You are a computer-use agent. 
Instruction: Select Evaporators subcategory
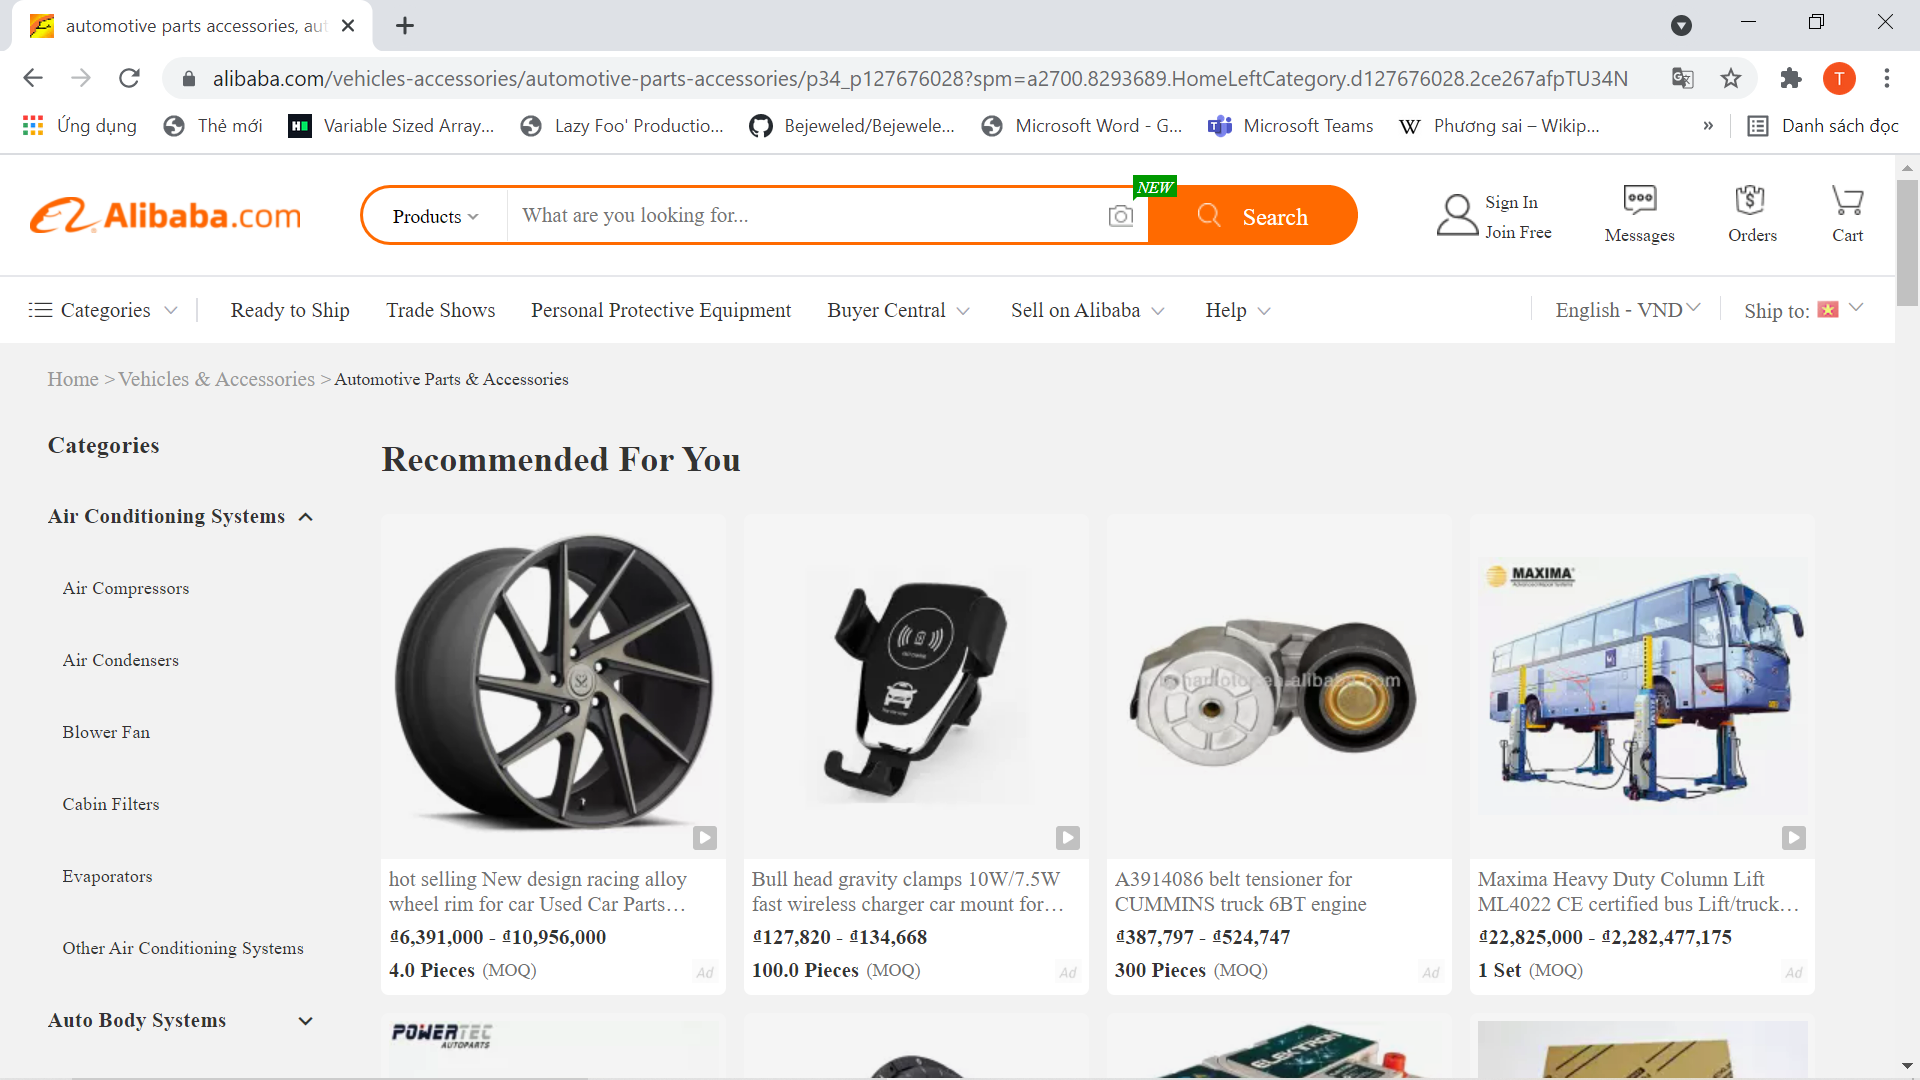coord(107,876)
